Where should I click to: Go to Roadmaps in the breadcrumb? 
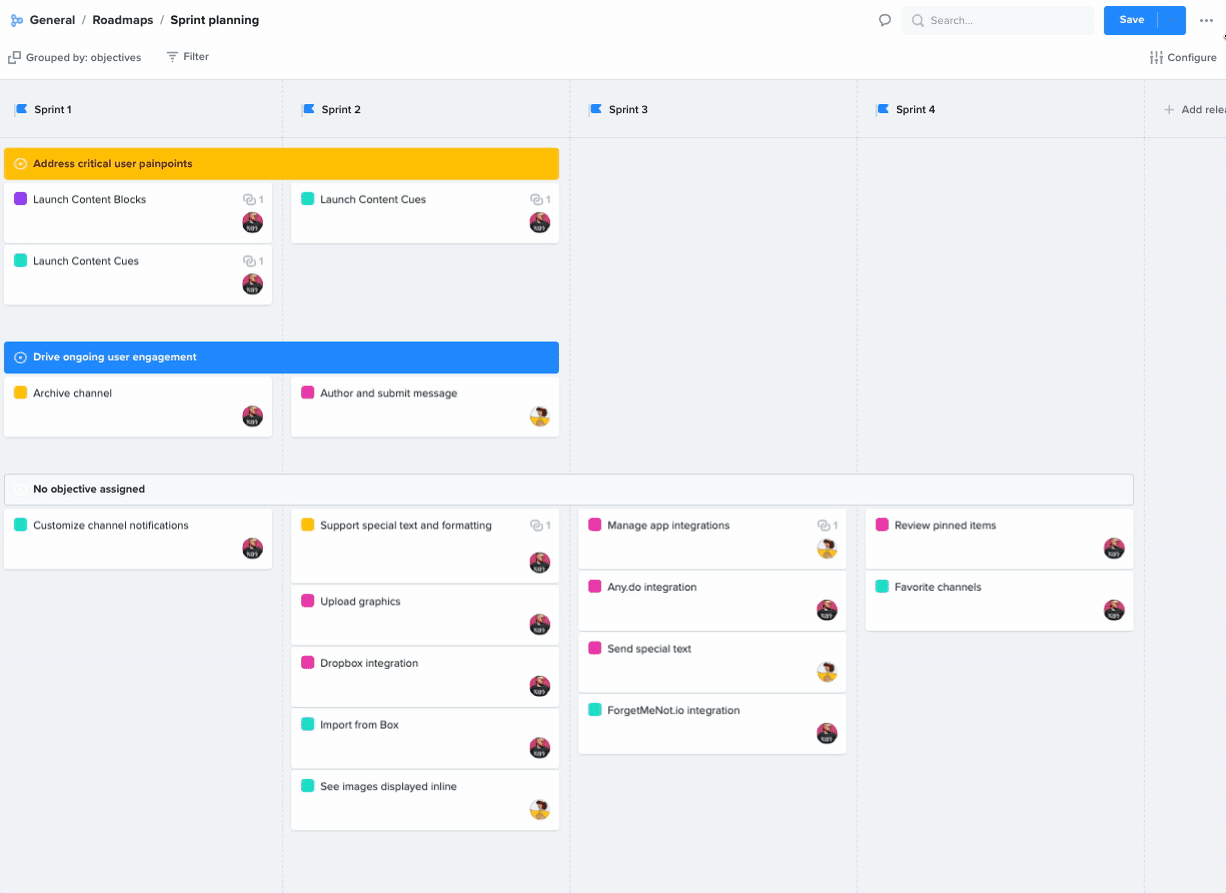(x=122, y=20)
